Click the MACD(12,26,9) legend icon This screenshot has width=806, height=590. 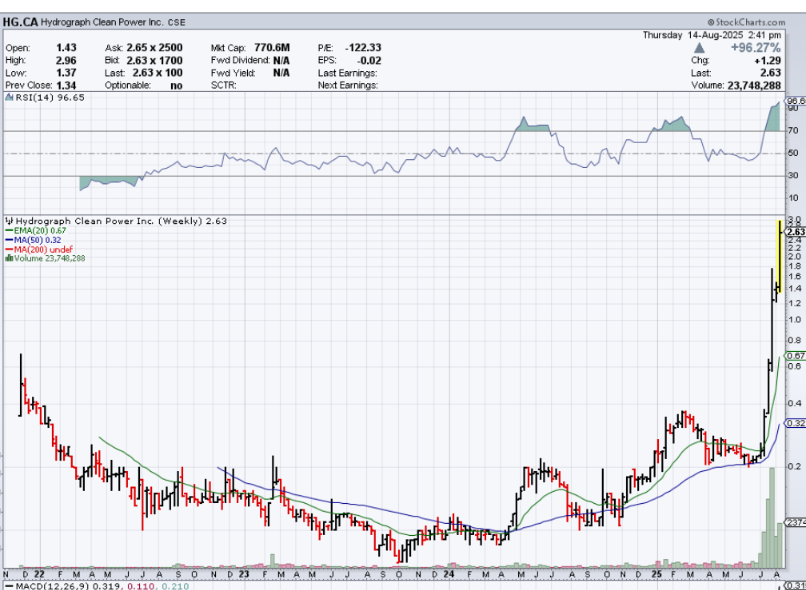coord(8,584)
